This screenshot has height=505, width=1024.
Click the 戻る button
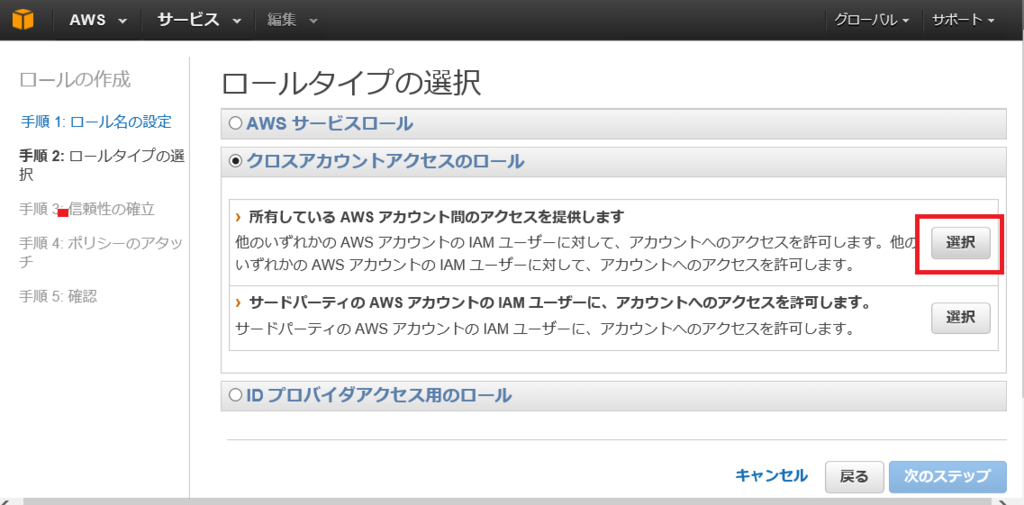pyautogui.click(x=854, y=477)
